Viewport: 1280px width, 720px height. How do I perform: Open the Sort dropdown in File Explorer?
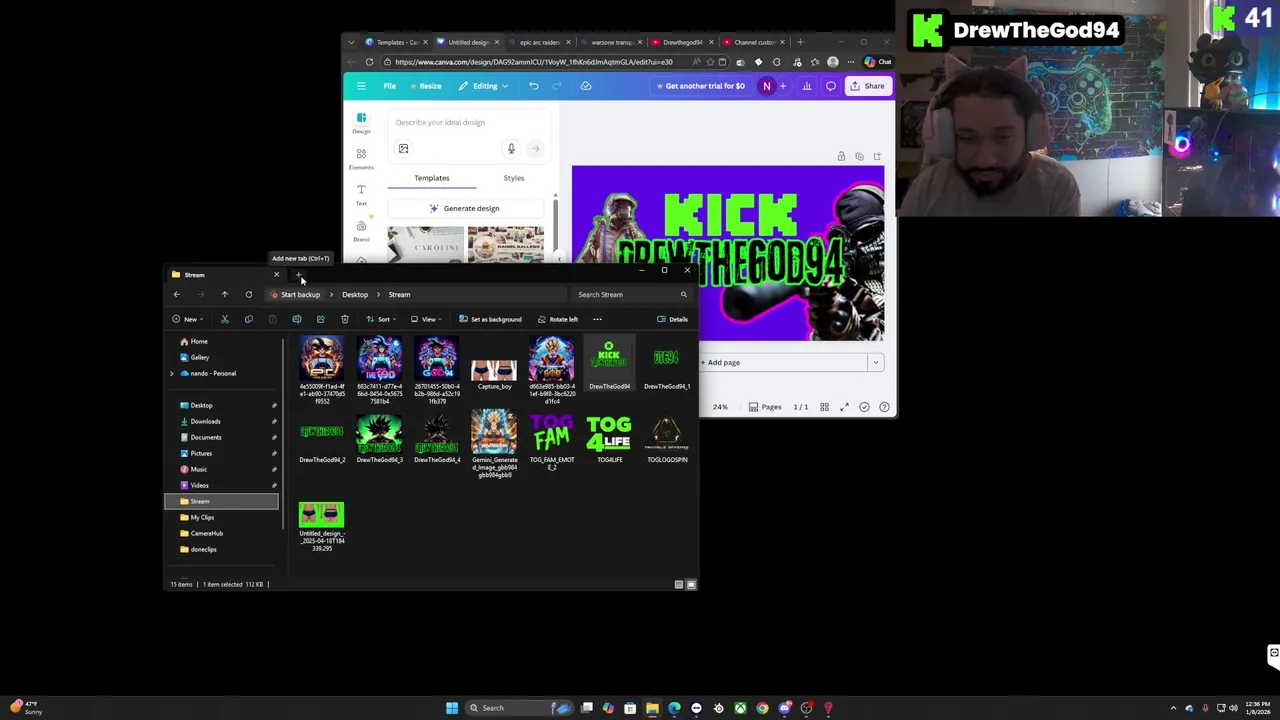click(x=381, y=319)
